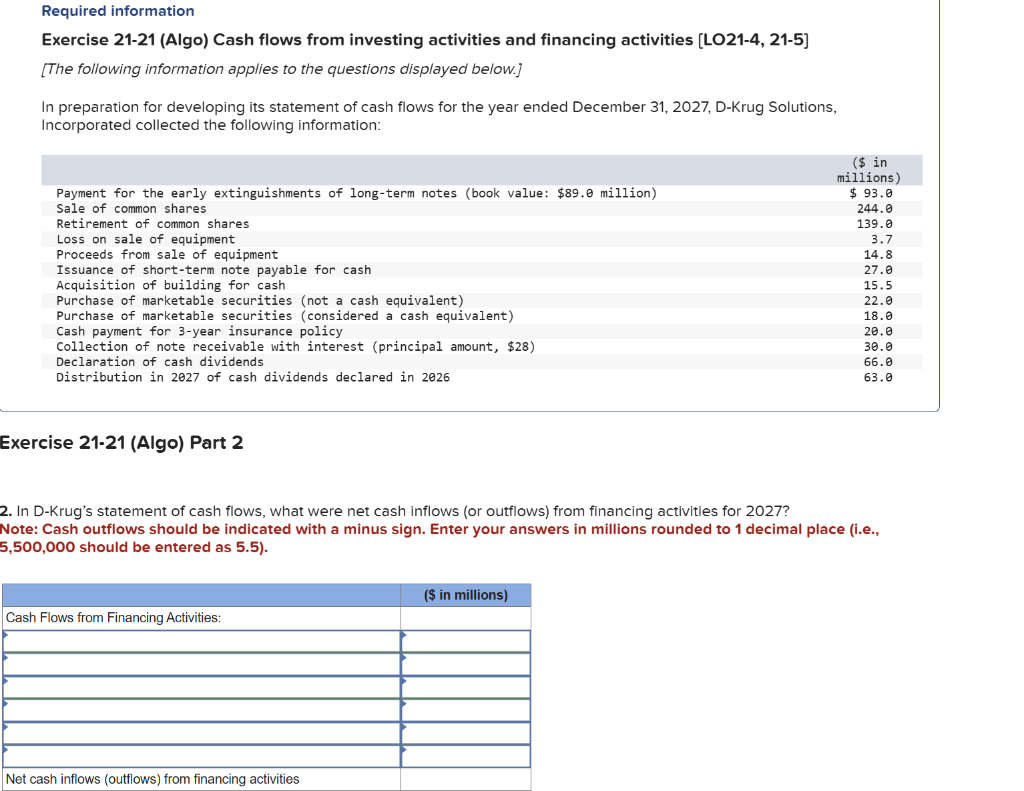The height and width of the screenshot is (791, 1024).
Task: Click the value 18.0
Action: pyautogui.click(x=878, y=316)
